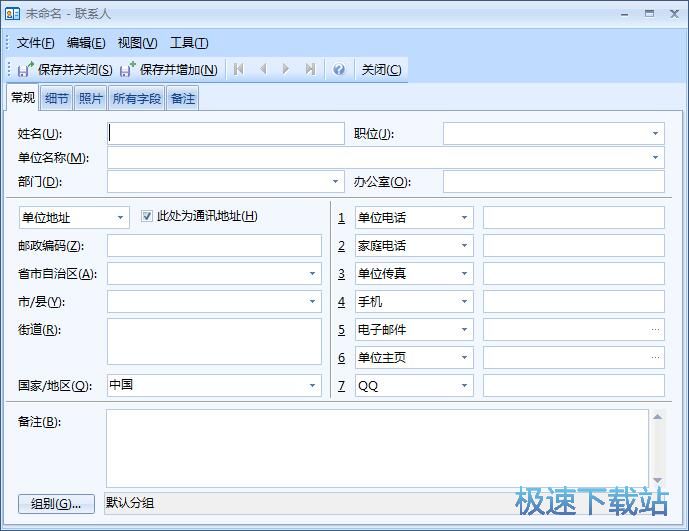Switch to the 常规 tab
The width and height of the screenshot is (689, 531).
[23, 97]
